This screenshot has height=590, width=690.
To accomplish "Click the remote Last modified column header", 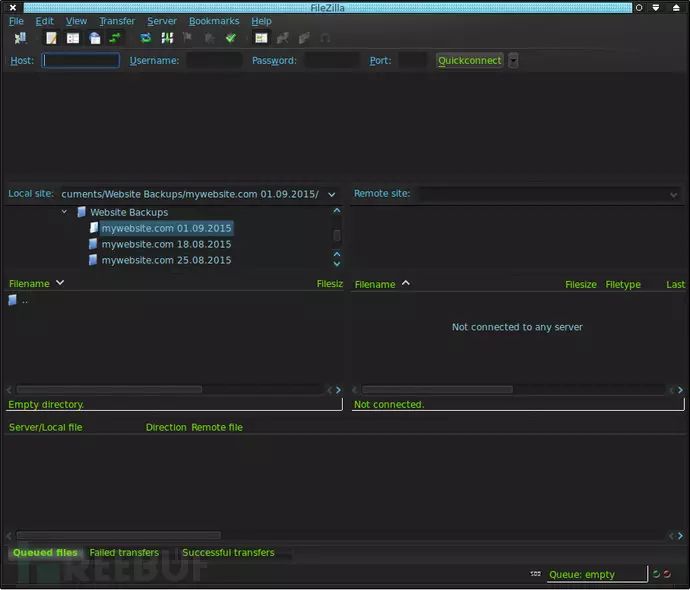I will pos(675,285).
